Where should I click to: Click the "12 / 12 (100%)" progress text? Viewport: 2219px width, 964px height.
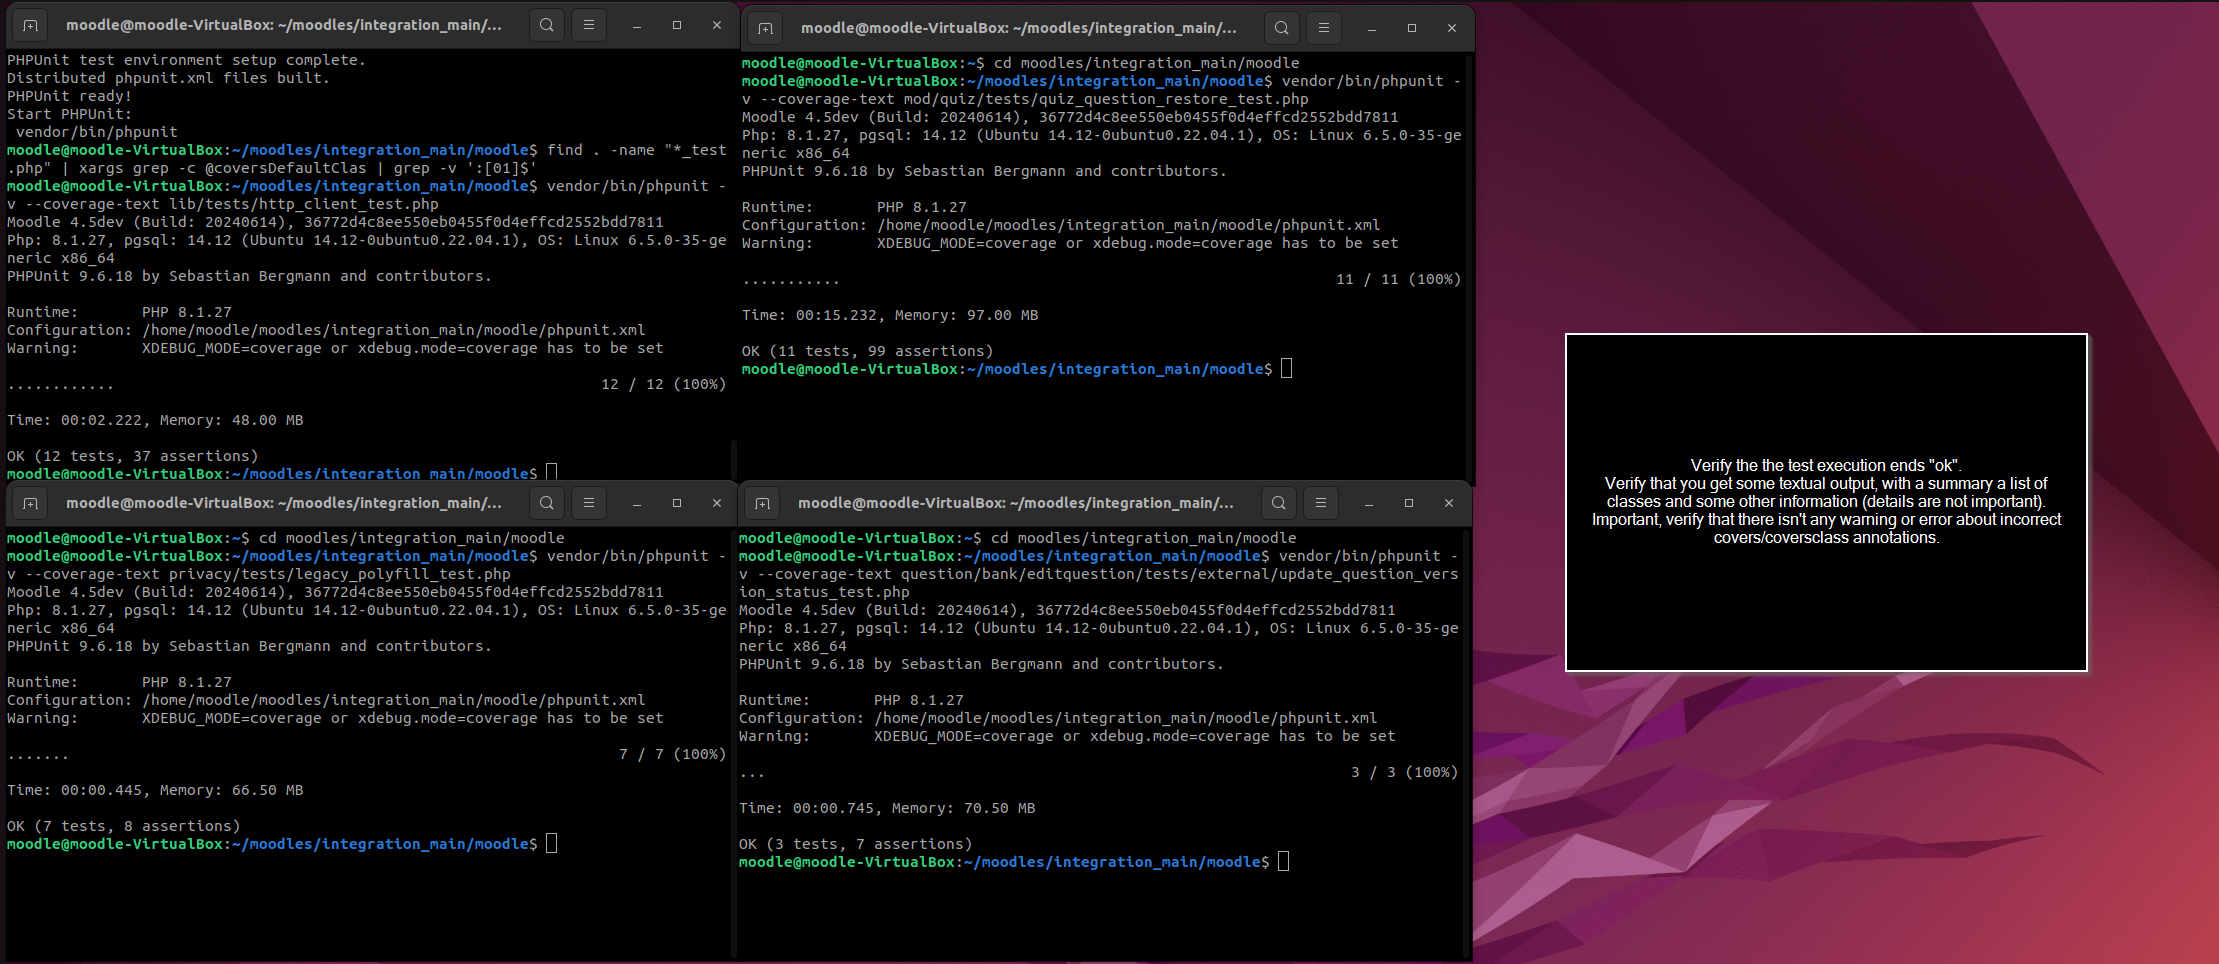664,385
